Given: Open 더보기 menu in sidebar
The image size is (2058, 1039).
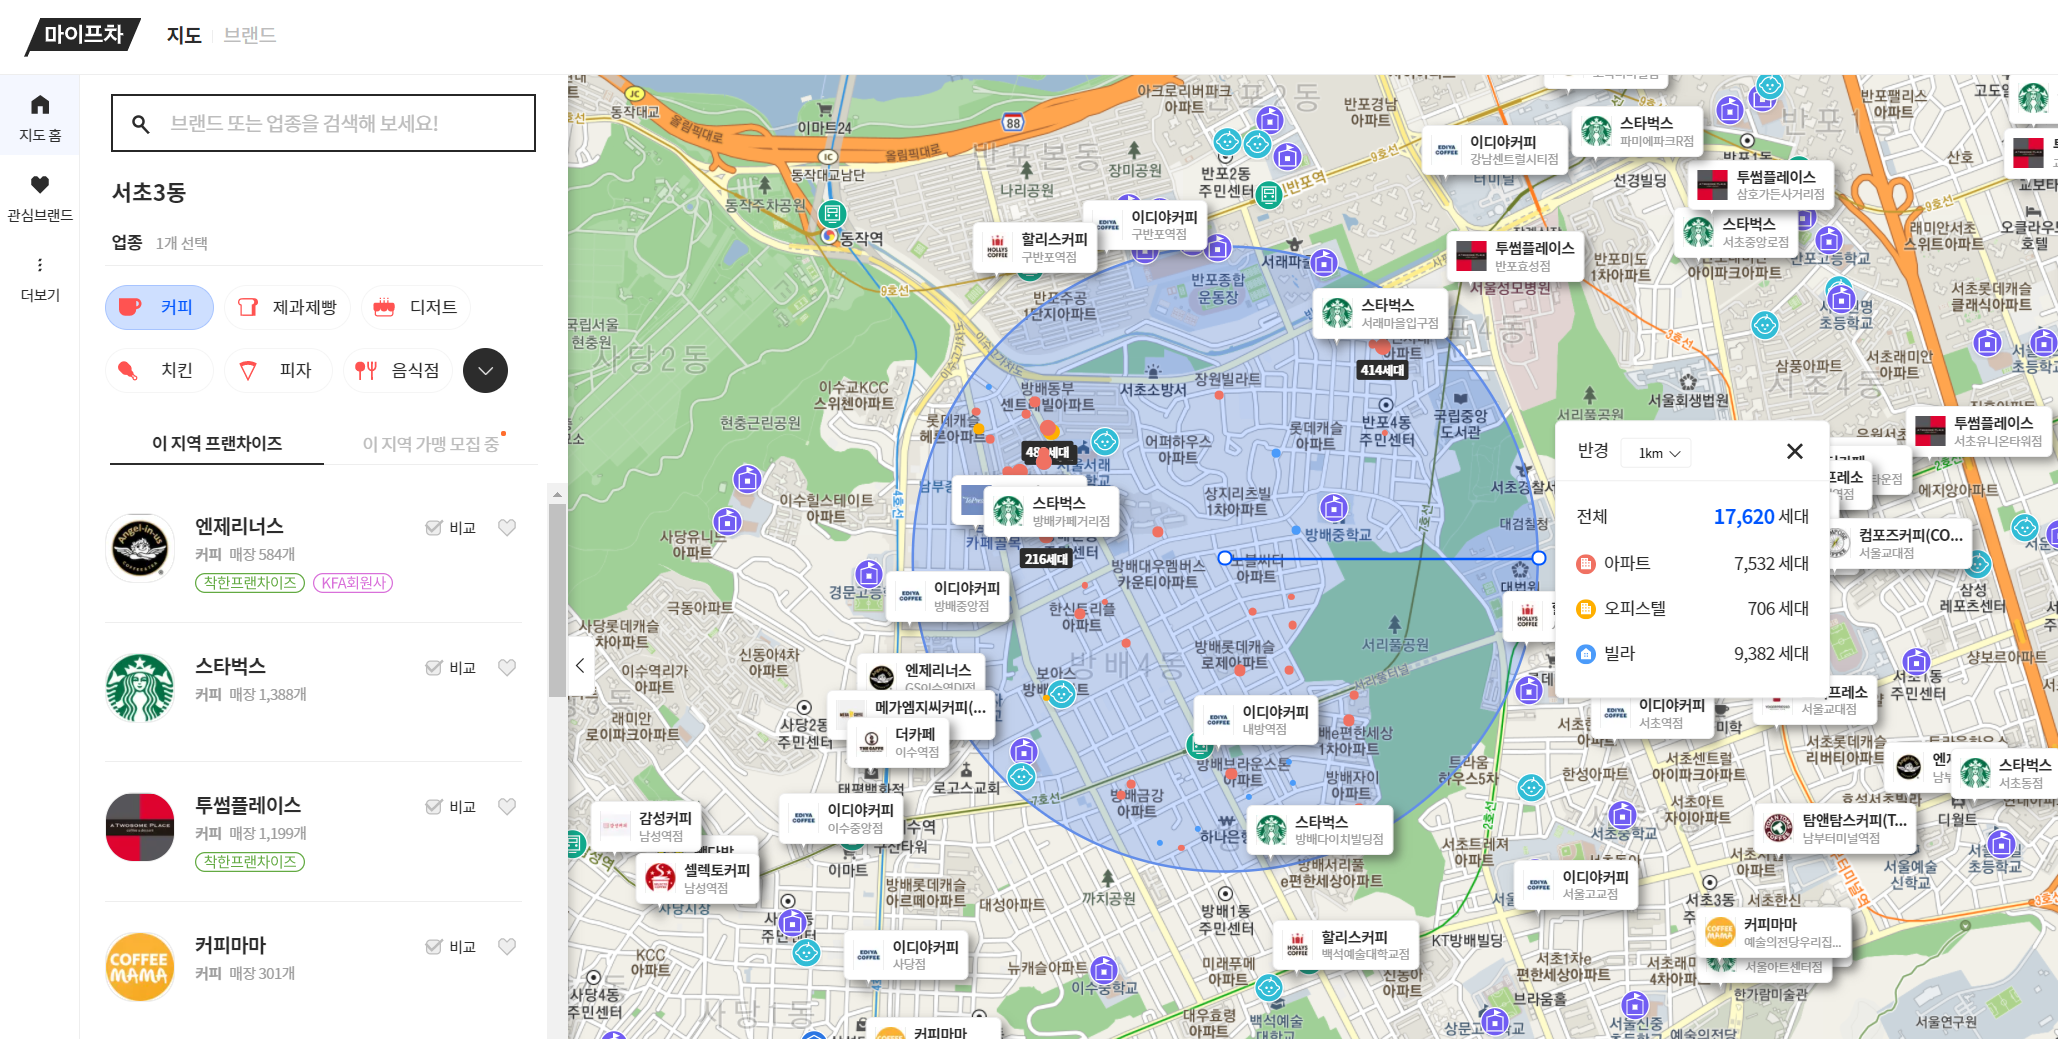Looking at the screenshot, I should click(x=40, y=278).
